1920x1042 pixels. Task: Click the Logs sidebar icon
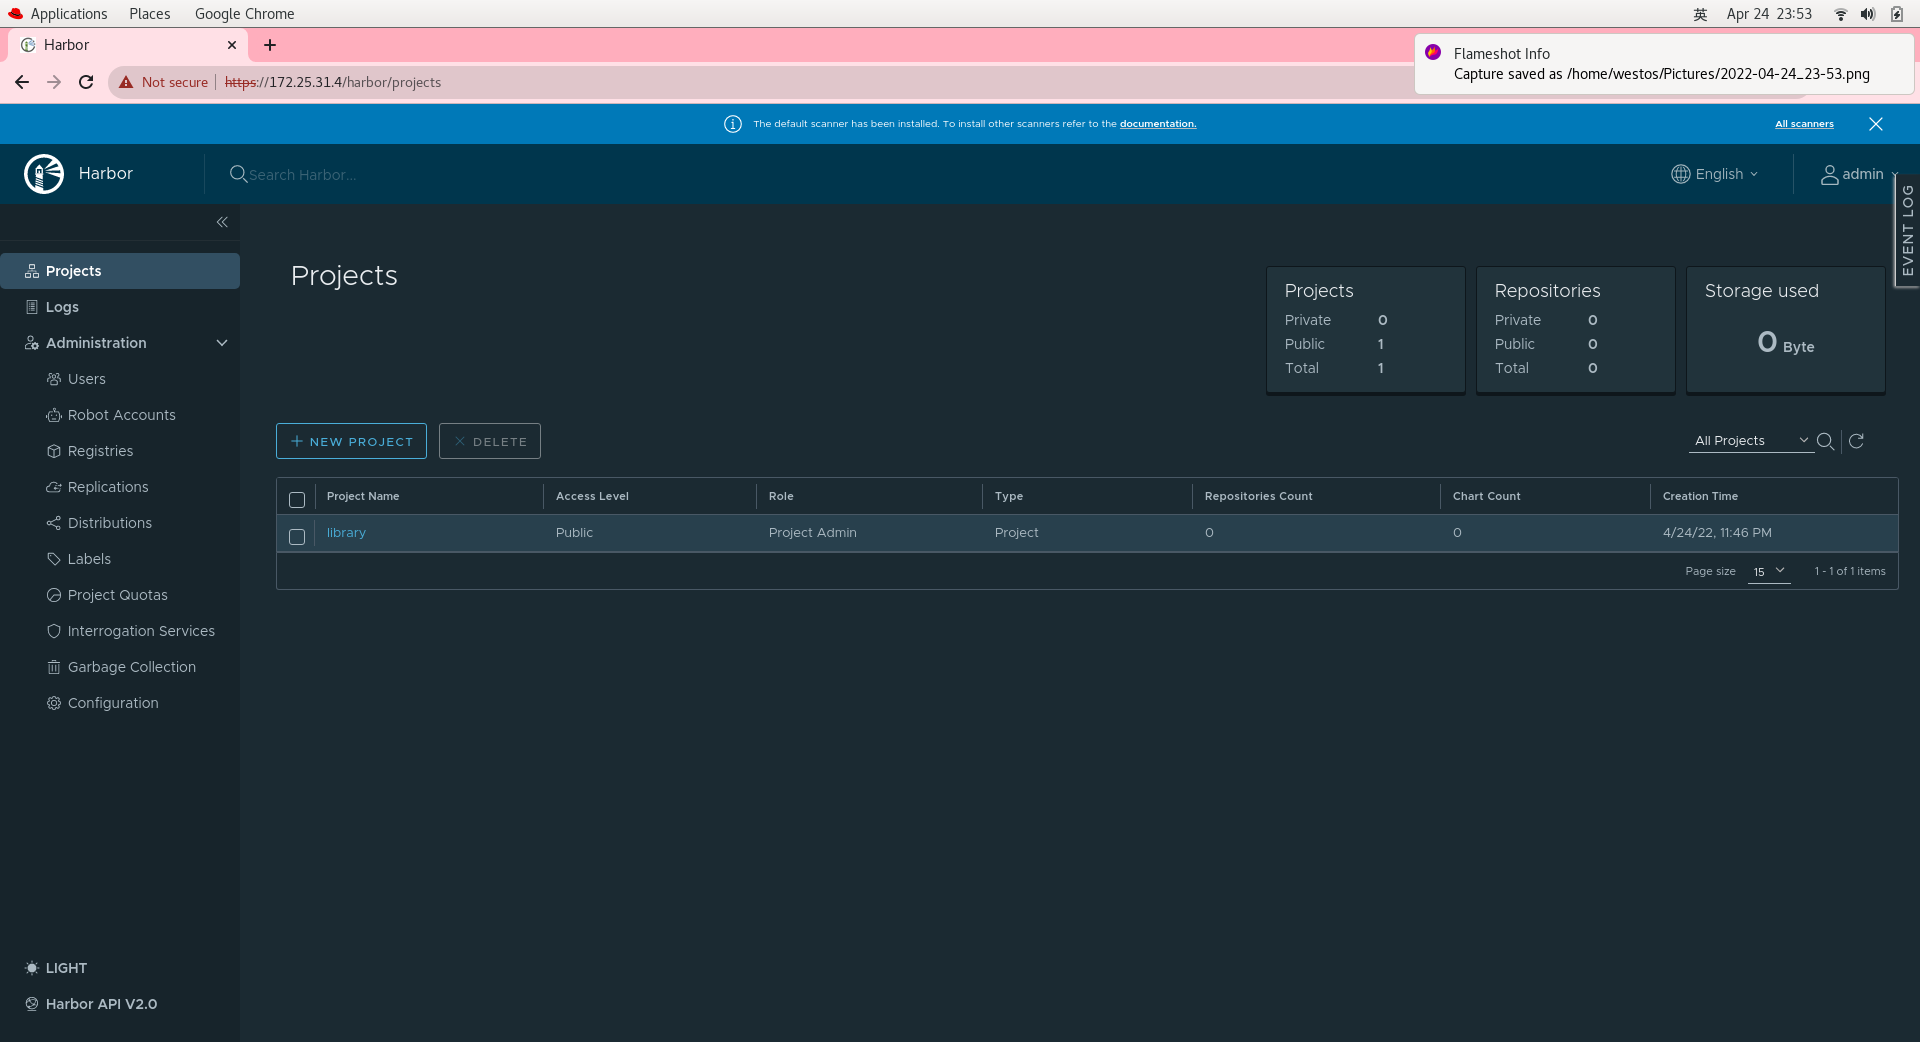click(32, 307)
